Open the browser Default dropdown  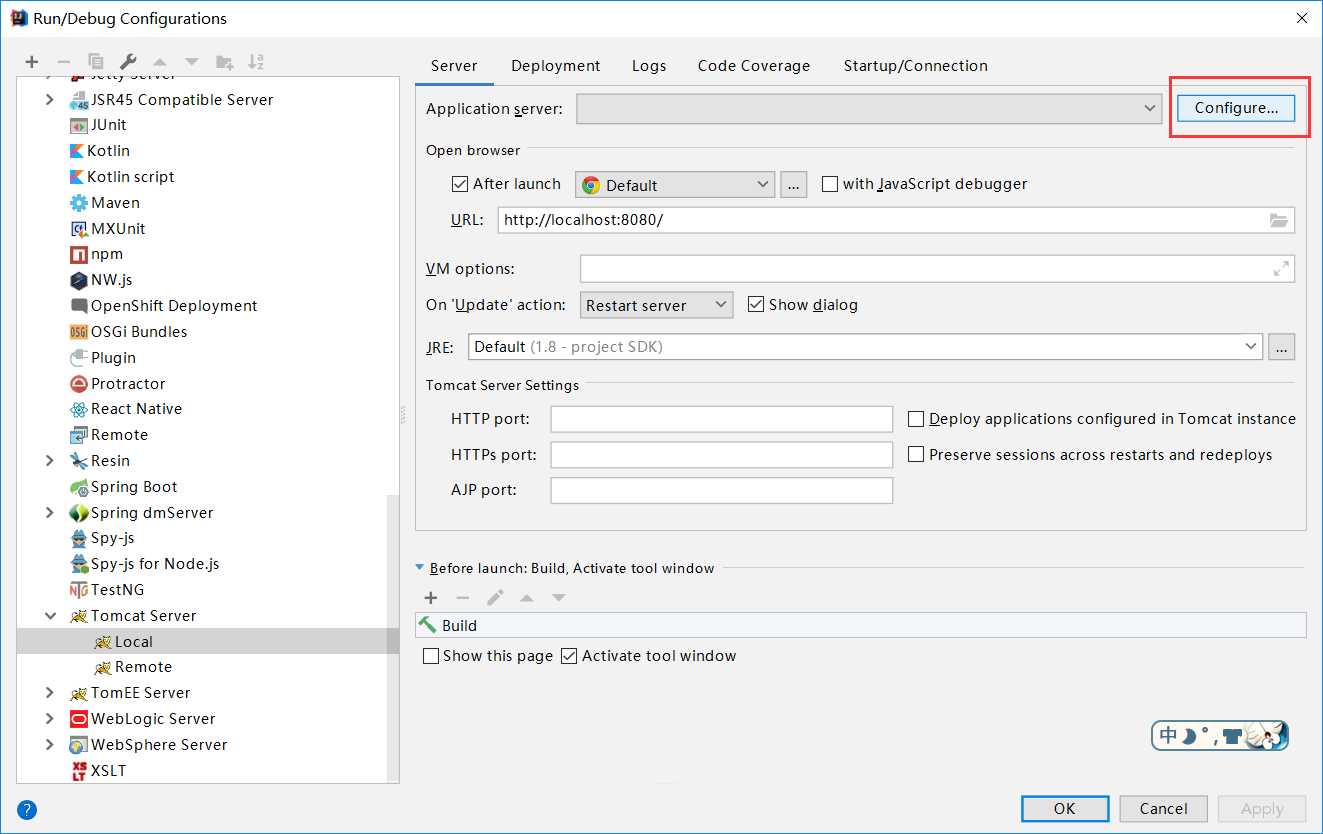point(675,185)
